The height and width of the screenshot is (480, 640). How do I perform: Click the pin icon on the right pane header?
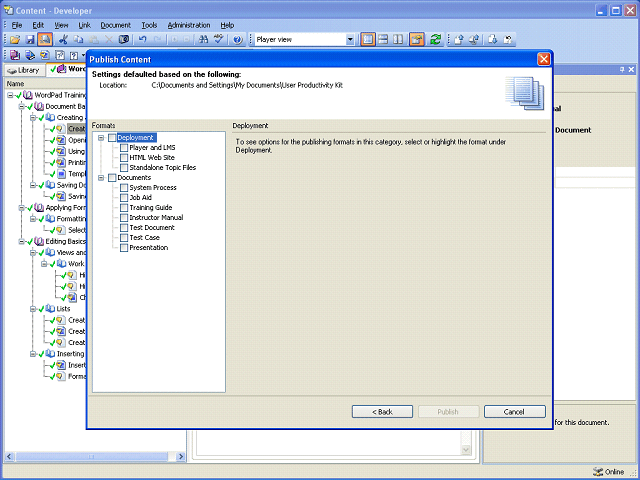click(622, 70)
